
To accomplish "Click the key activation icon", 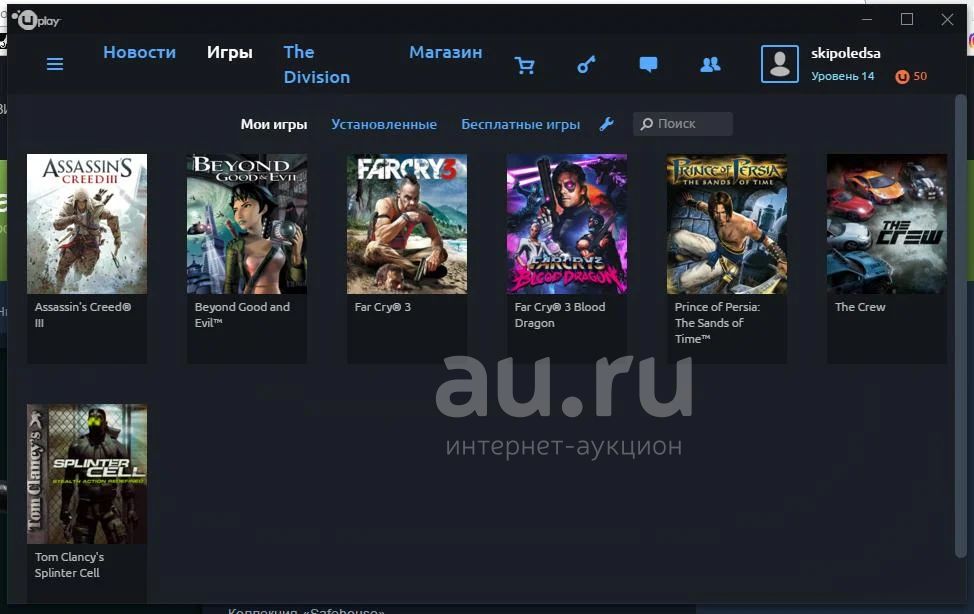I will tap(586, 65).
